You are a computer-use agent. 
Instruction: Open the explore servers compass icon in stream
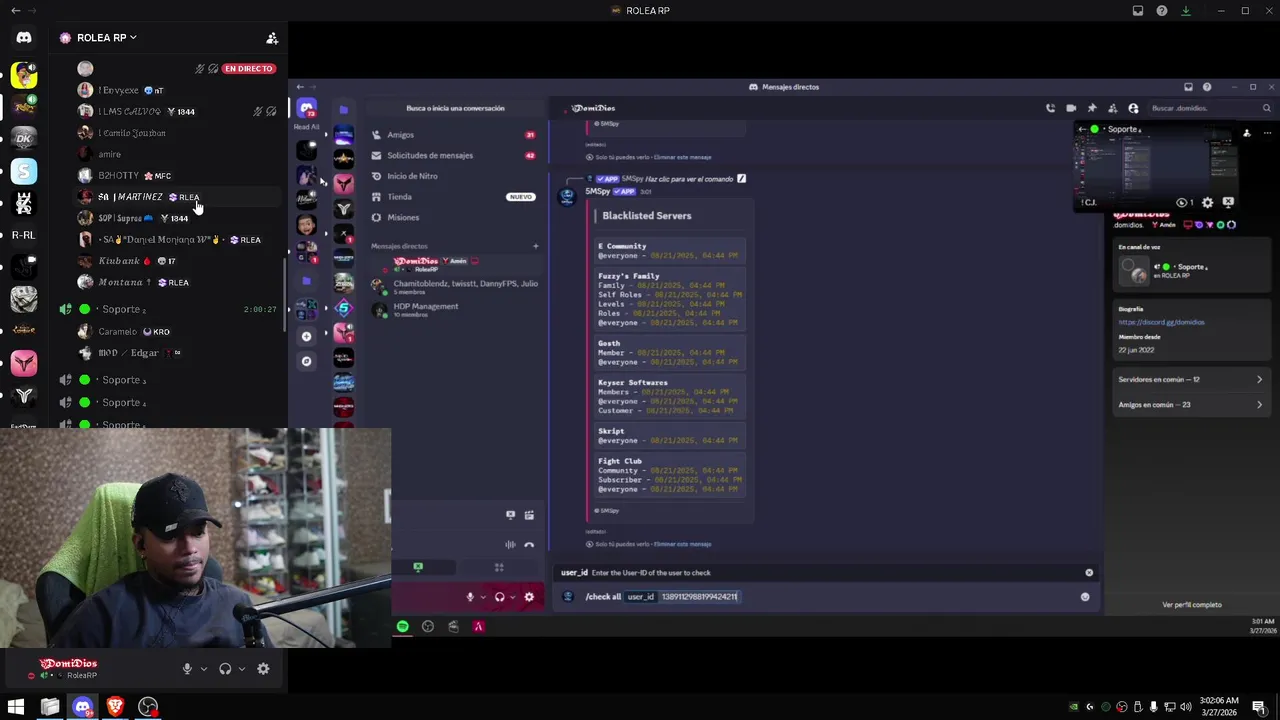(307, 361)
